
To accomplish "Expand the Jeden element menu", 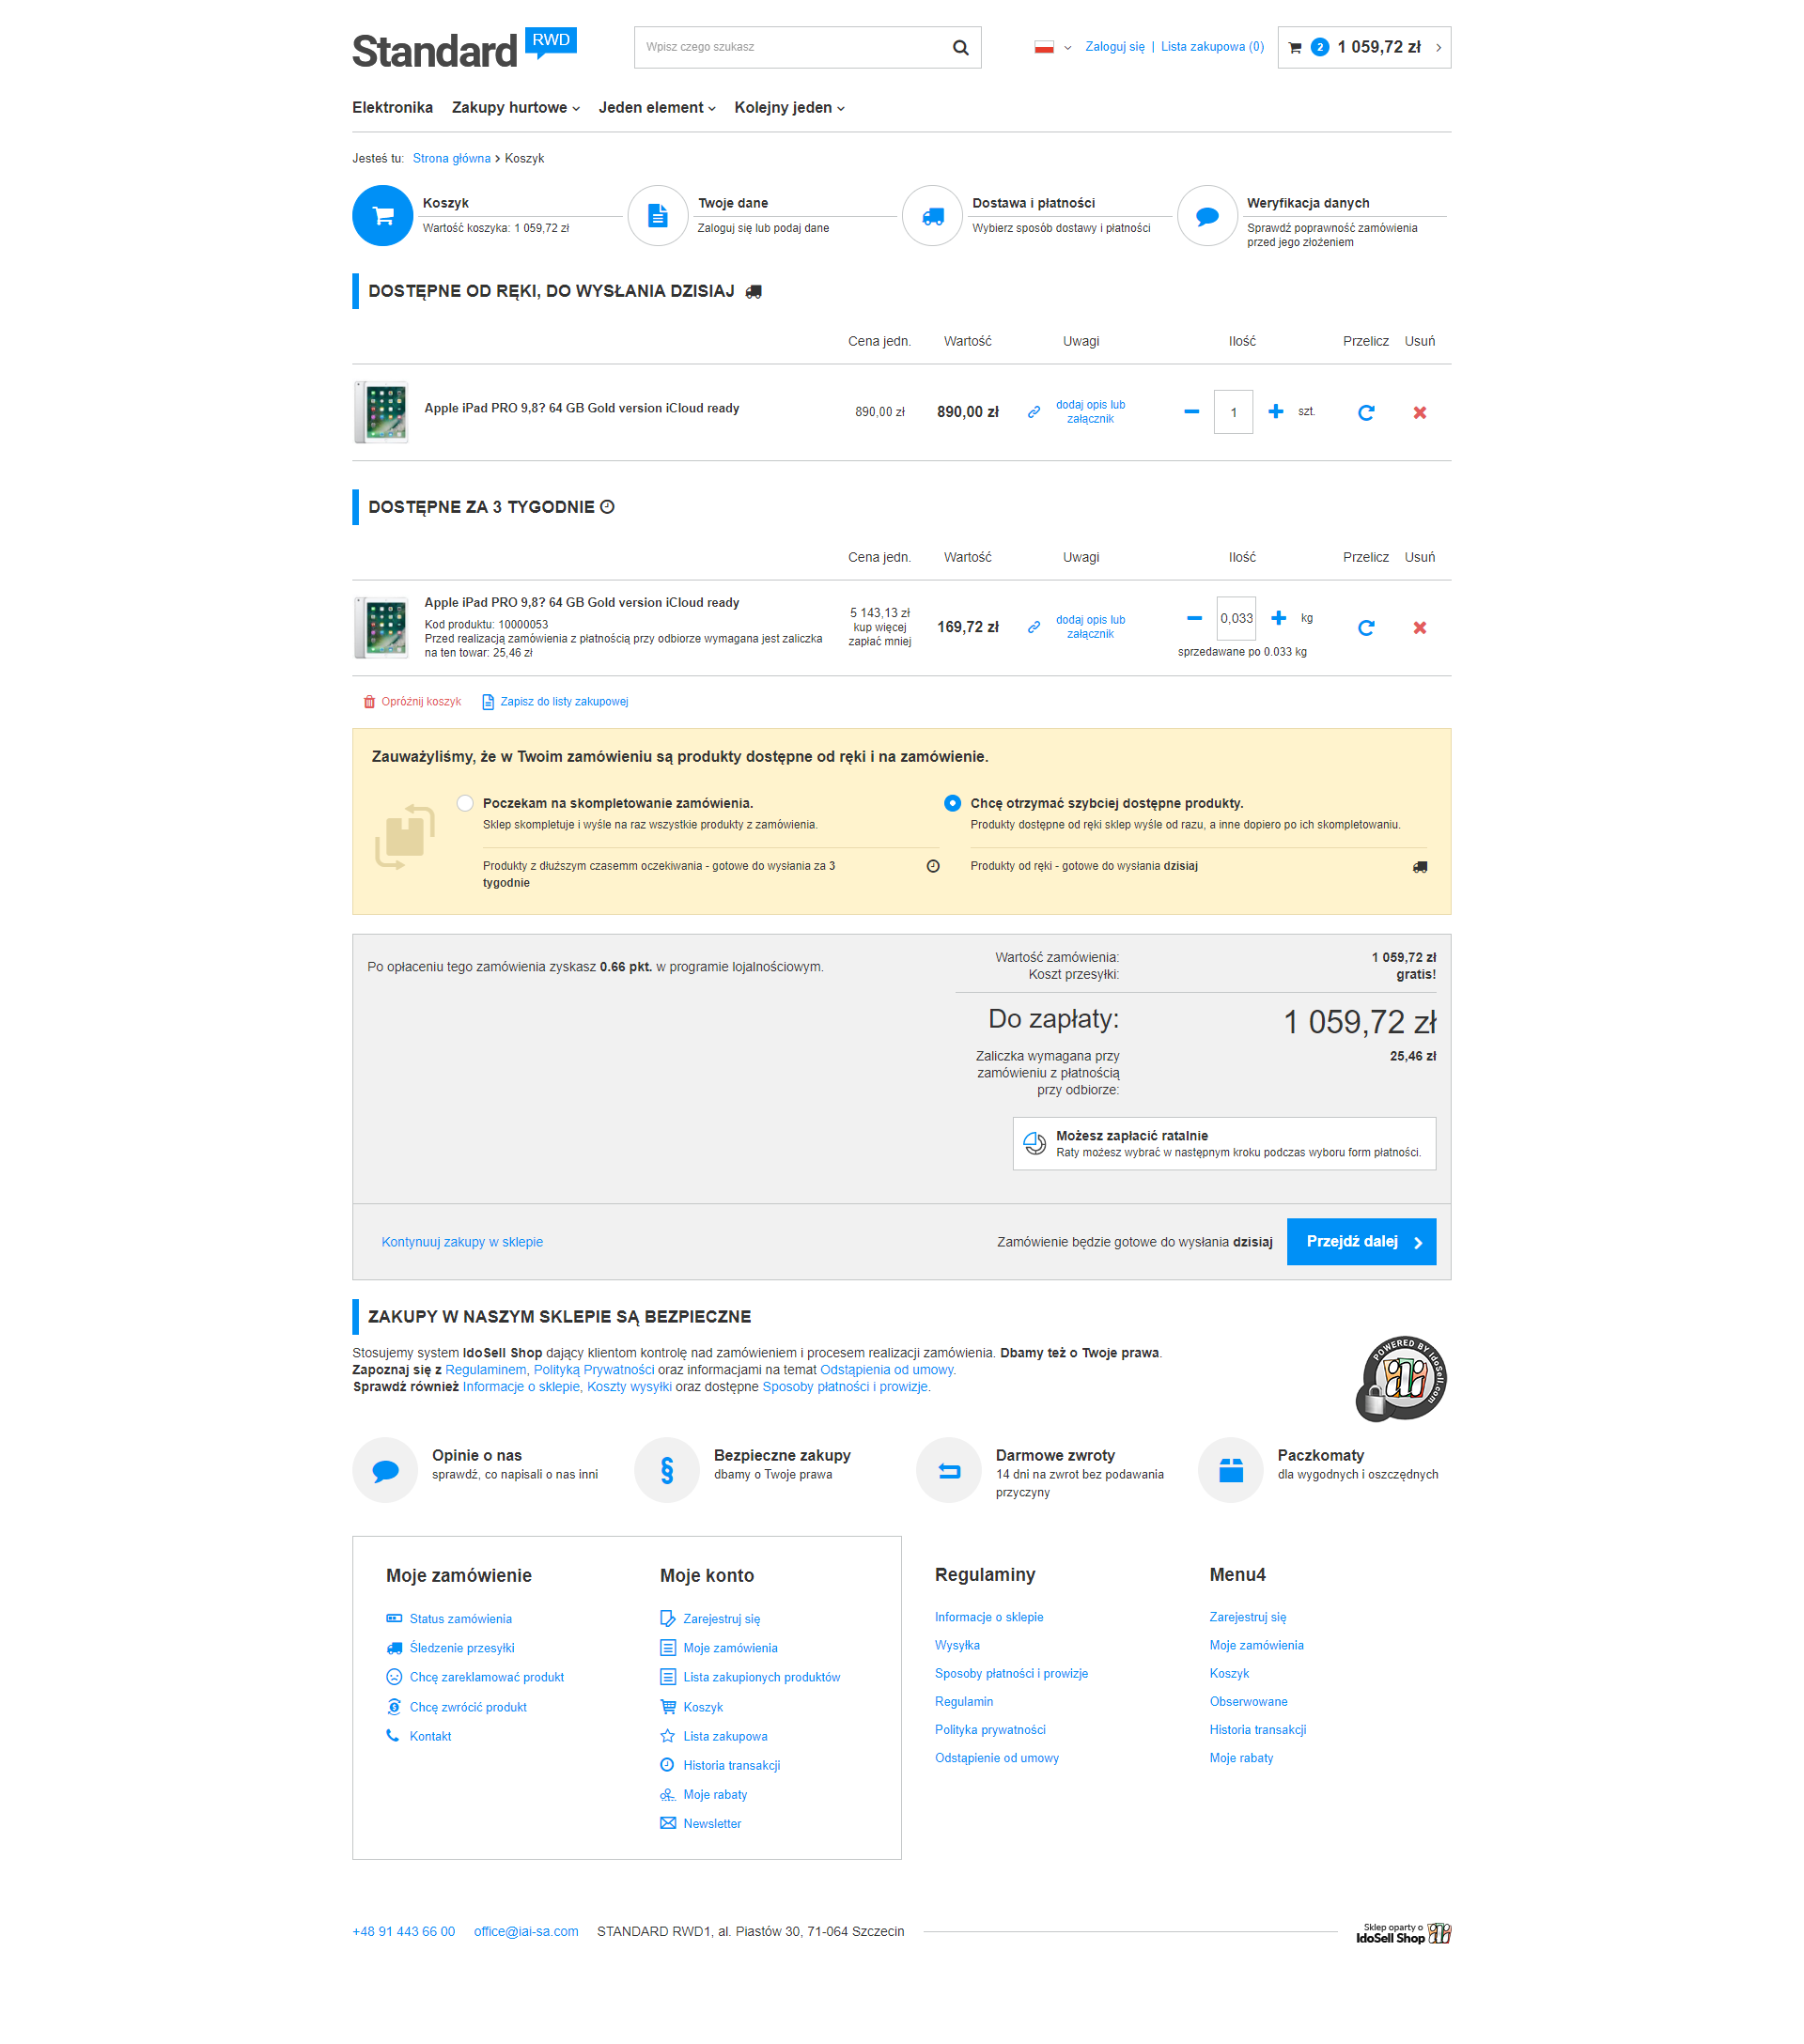I will [x=657, y=107].
